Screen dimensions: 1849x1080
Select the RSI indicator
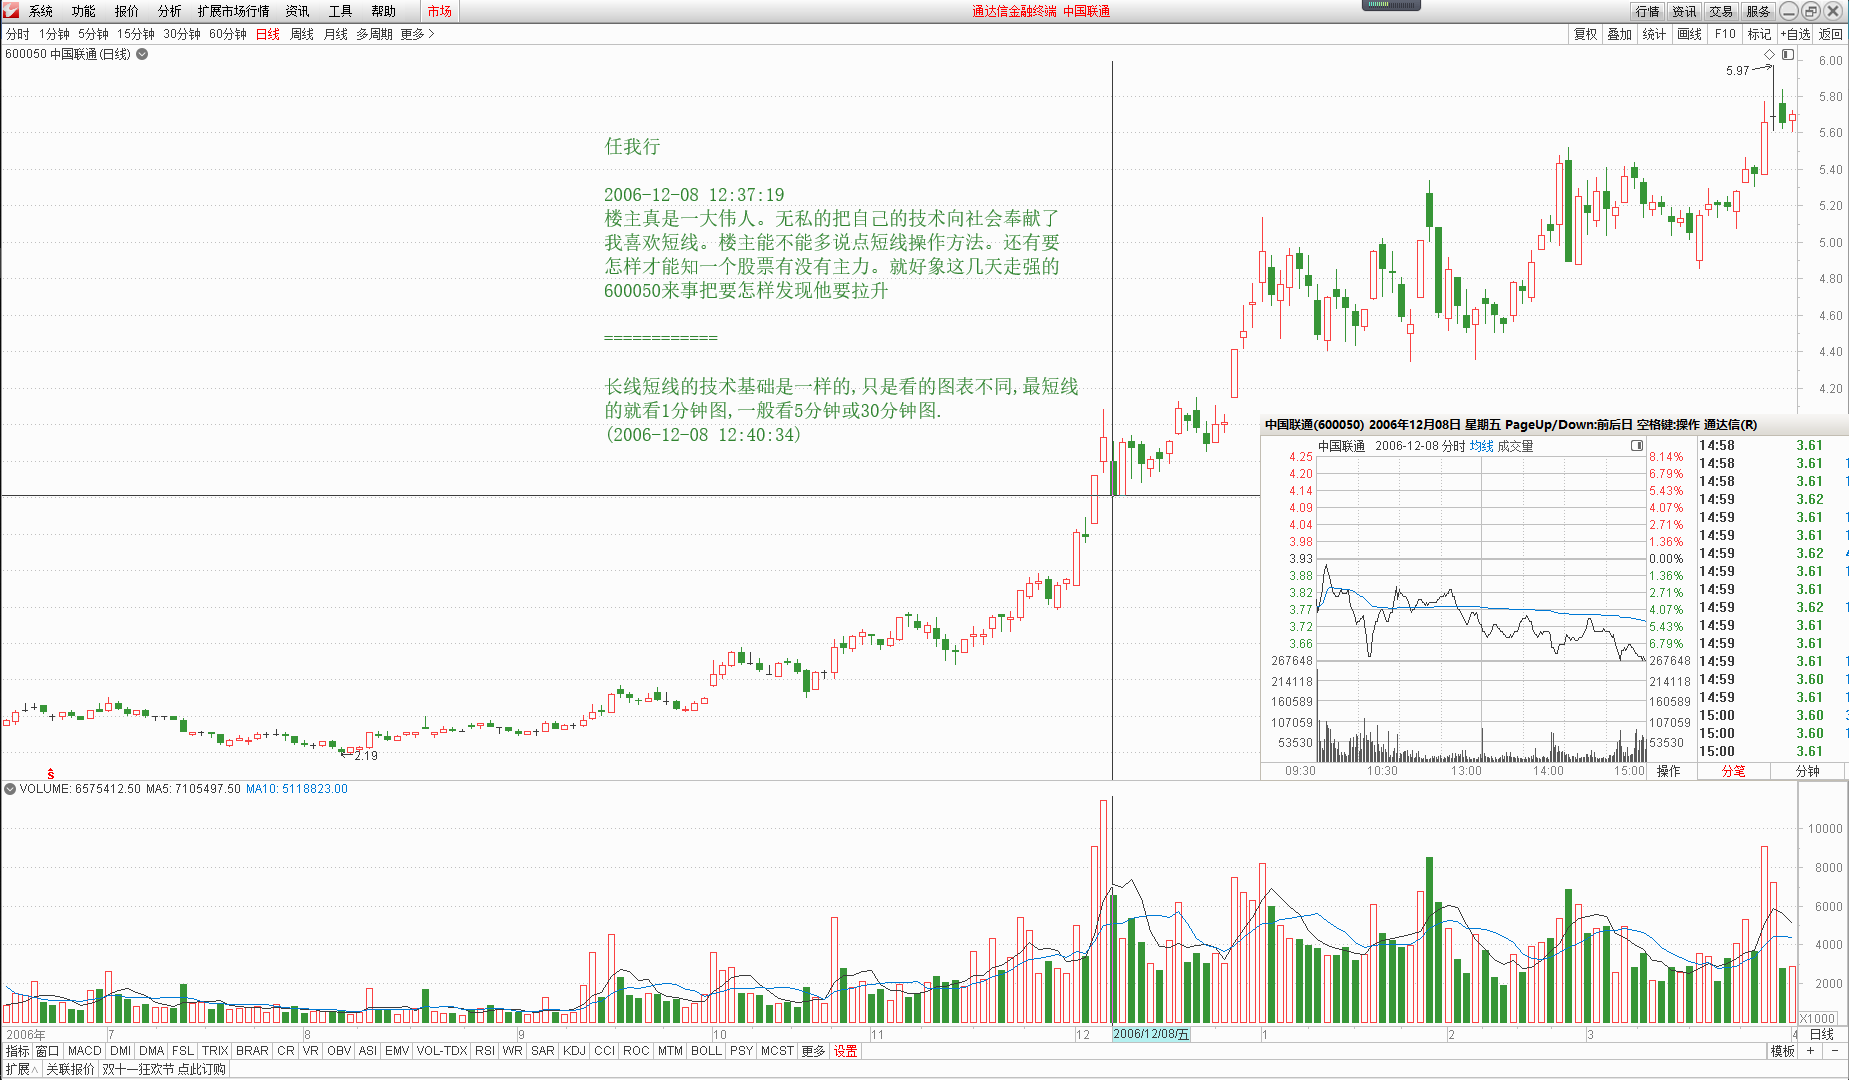pyautogui.click(x=485, y=1051)
